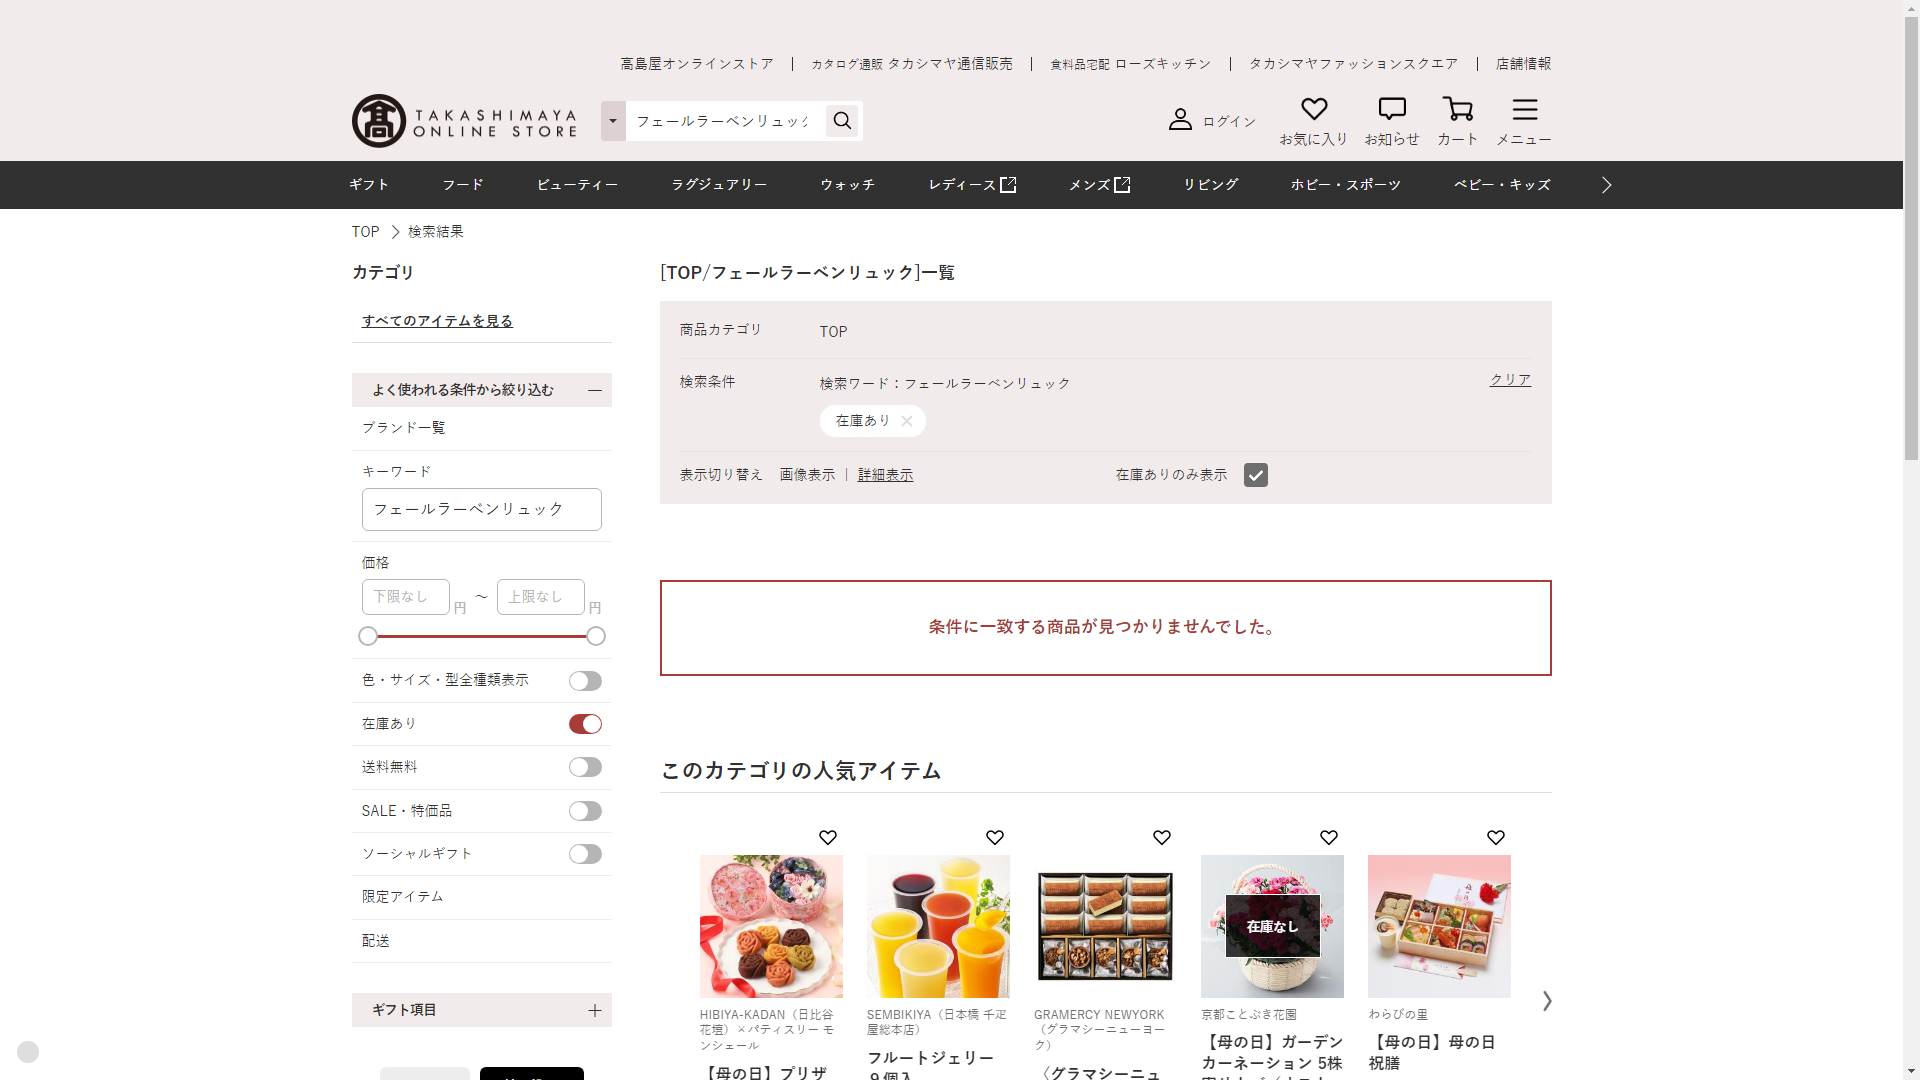Open the ビューティー navigation menu

pos(577,185)
